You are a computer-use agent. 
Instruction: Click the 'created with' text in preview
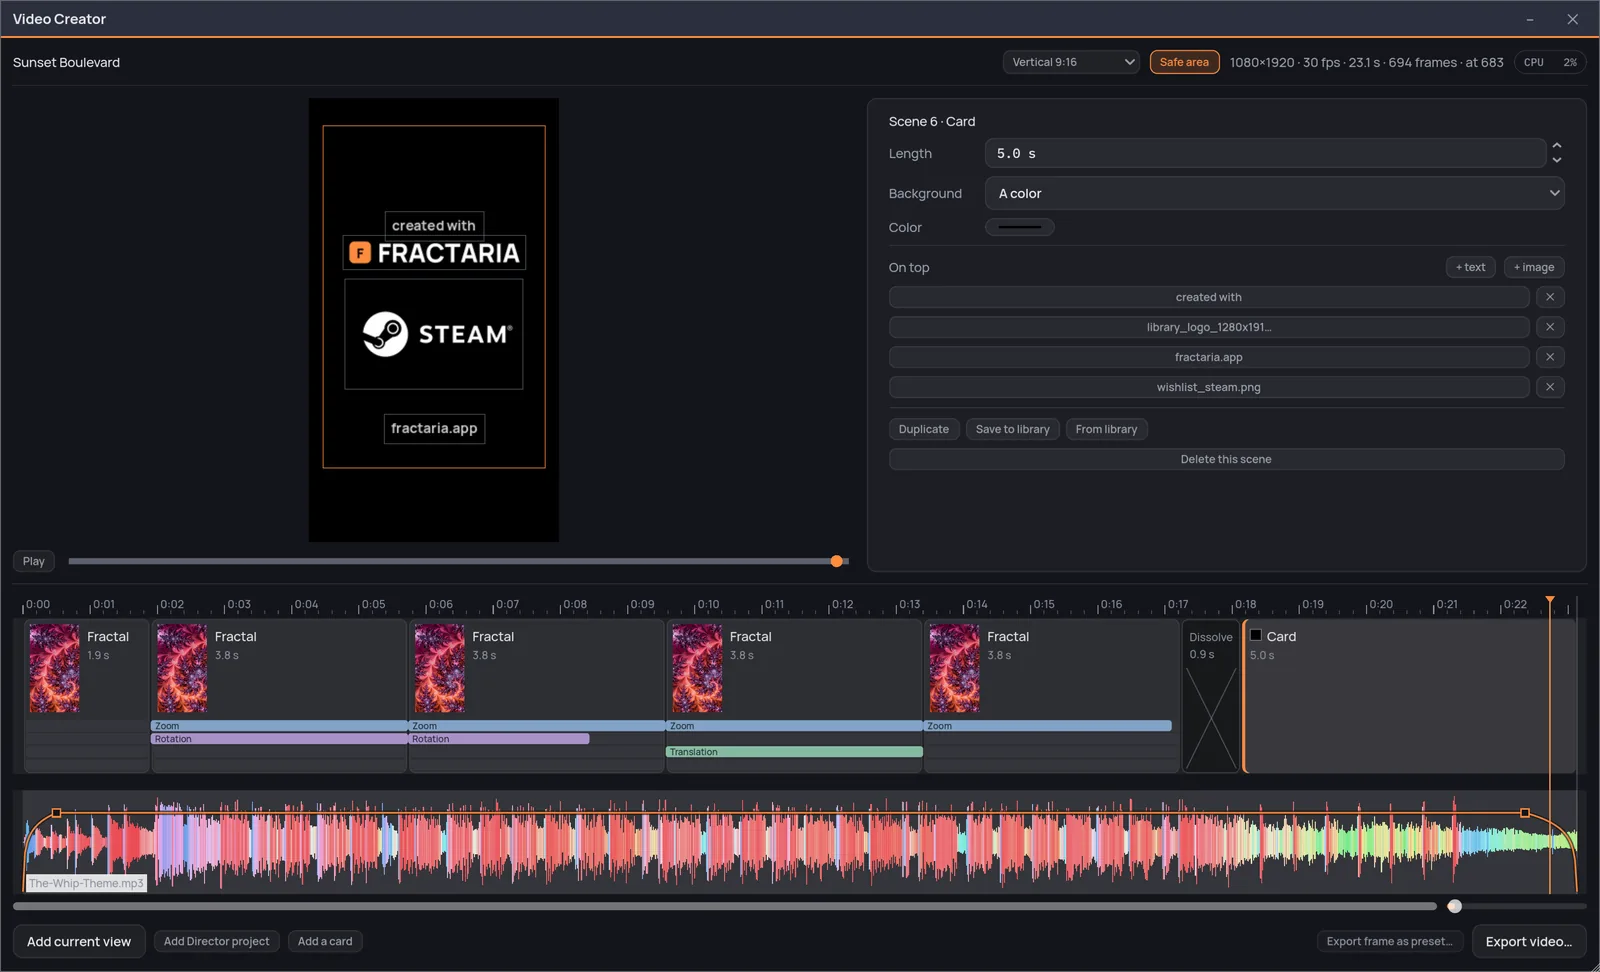434,225
